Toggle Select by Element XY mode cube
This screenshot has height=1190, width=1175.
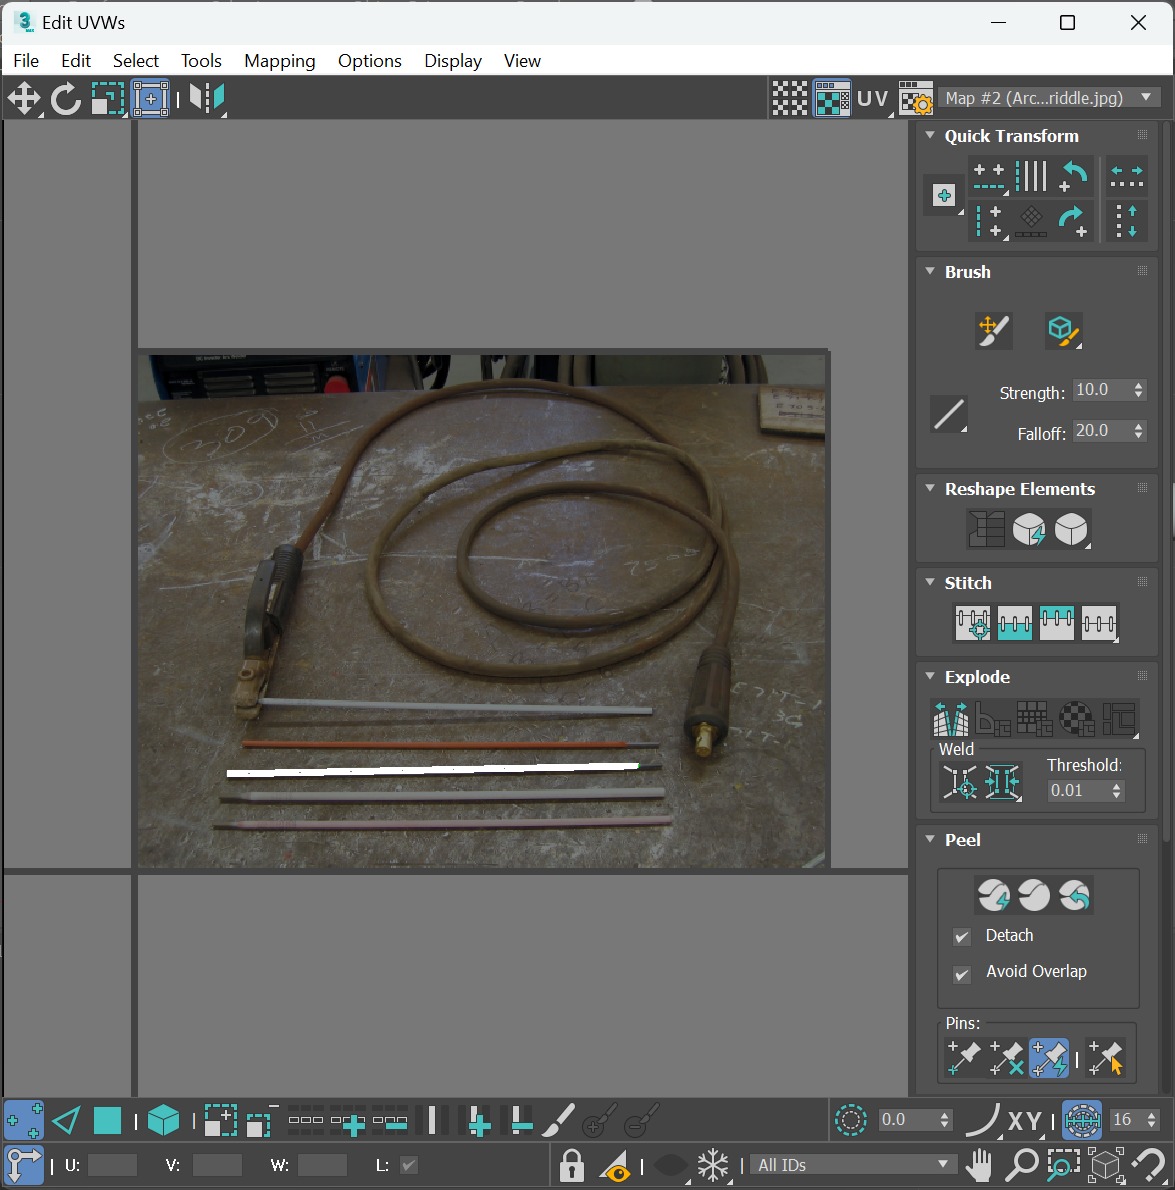pyautogui.click(x=163, y=1121)
